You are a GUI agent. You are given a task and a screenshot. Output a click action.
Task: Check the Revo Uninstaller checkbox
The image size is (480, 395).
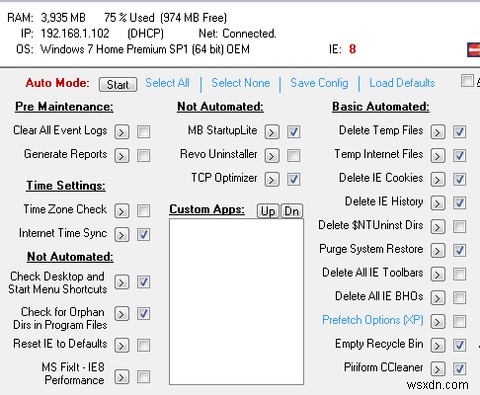pyautogui.click(x=294, y=155)
